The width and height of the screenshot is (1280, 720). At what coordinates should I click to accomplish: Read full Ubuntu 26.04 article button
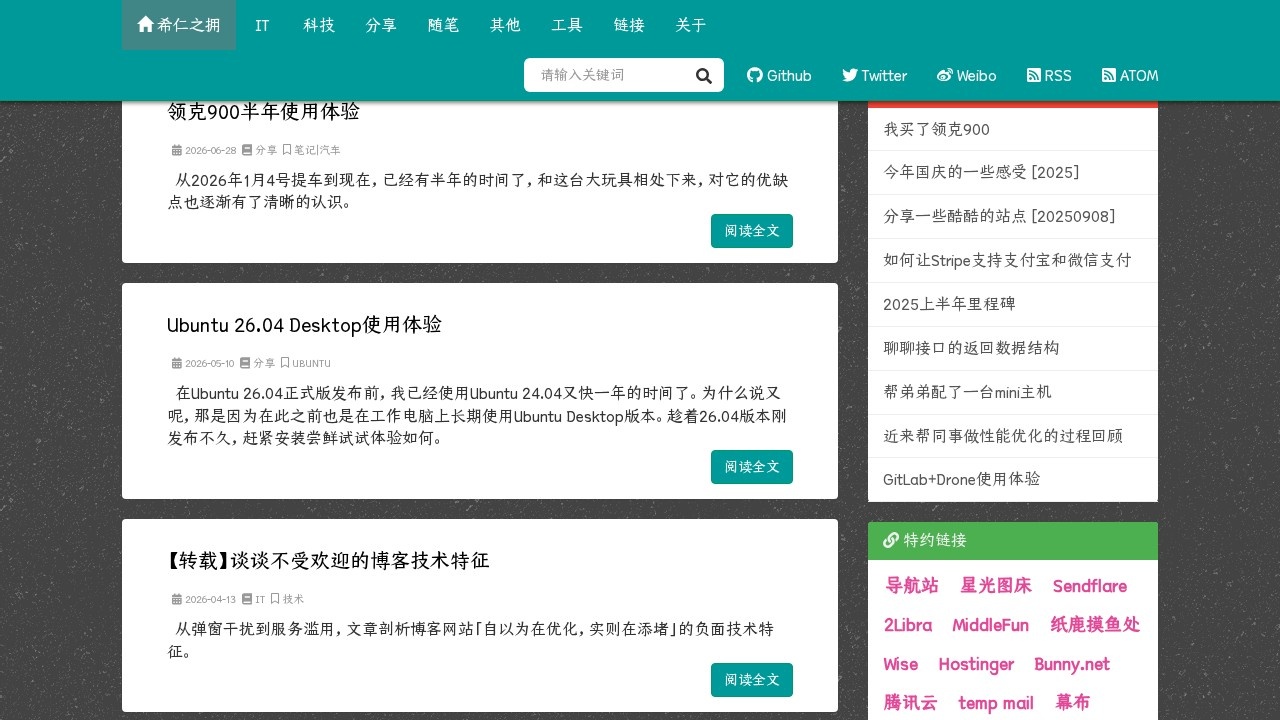coord(752,467)
